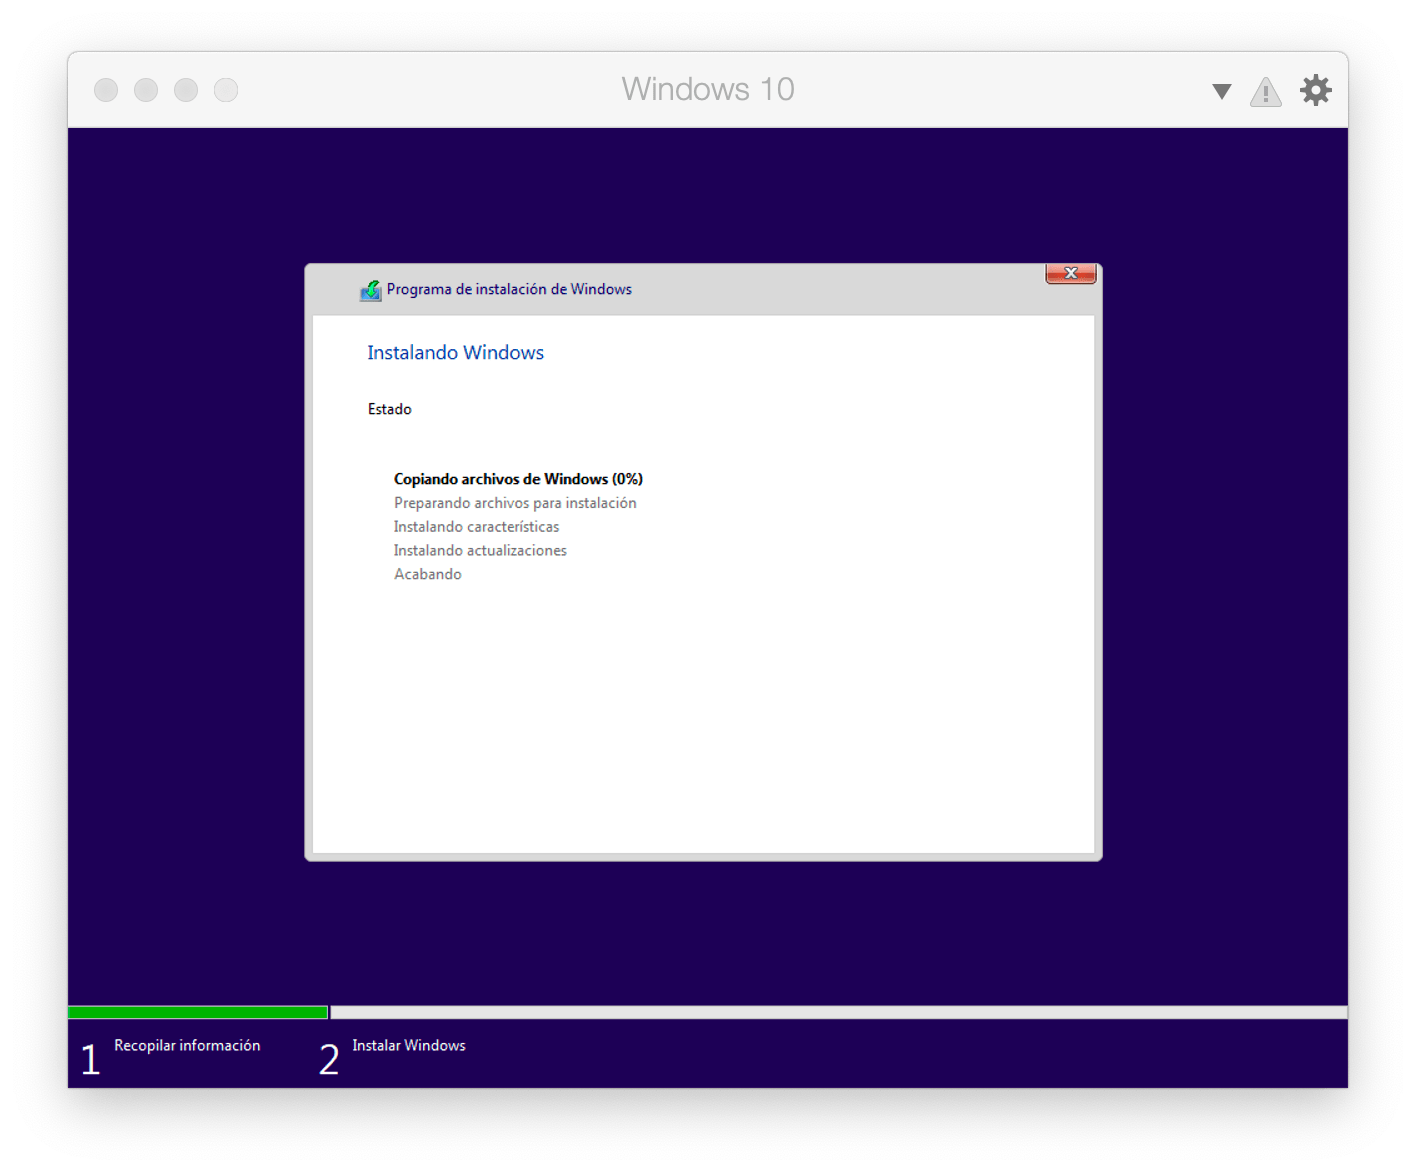The height and width of the screenshot is (1172, 1416).
Task: Click the 'Programa de instalación de Windows' title
Action: click(x=509, y=289)
